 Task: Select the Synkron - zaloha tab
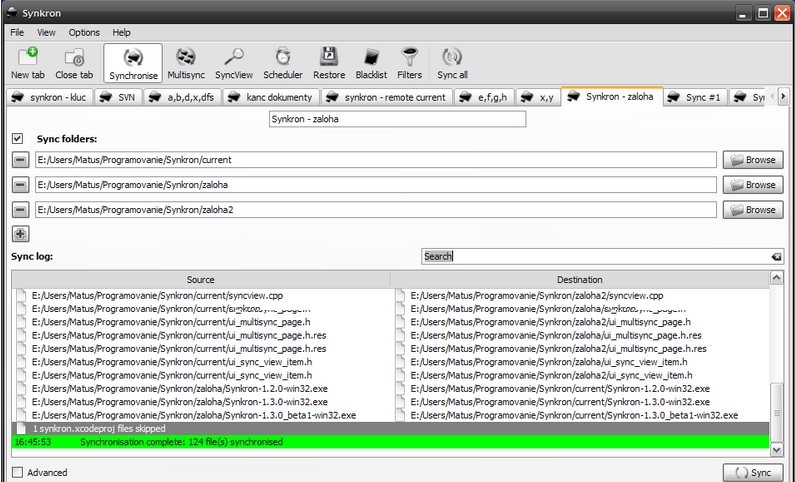click(612, 96)
